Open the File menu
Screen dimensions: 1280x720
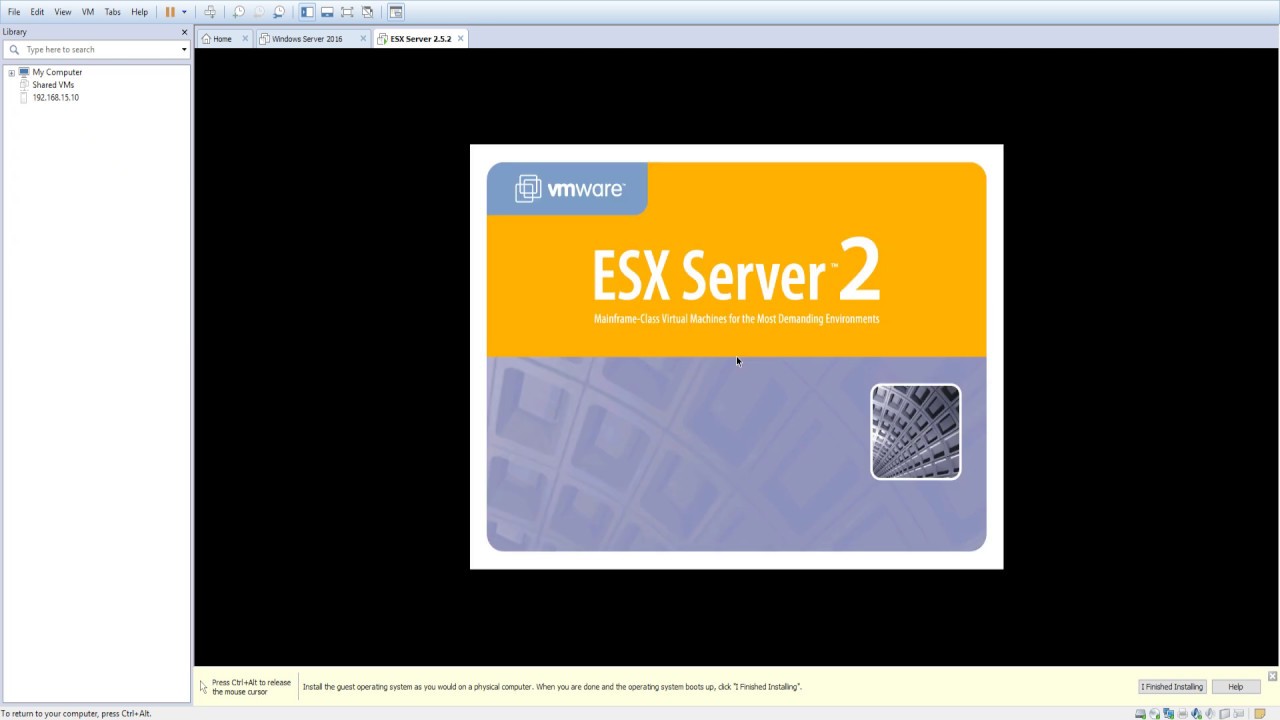(14, 12)
